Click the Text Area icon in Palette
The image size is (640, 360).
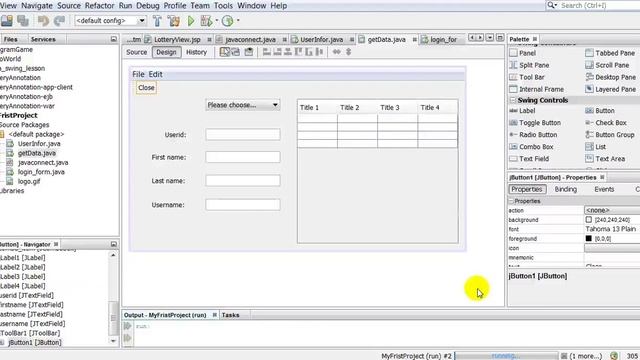tap(589, 158)
